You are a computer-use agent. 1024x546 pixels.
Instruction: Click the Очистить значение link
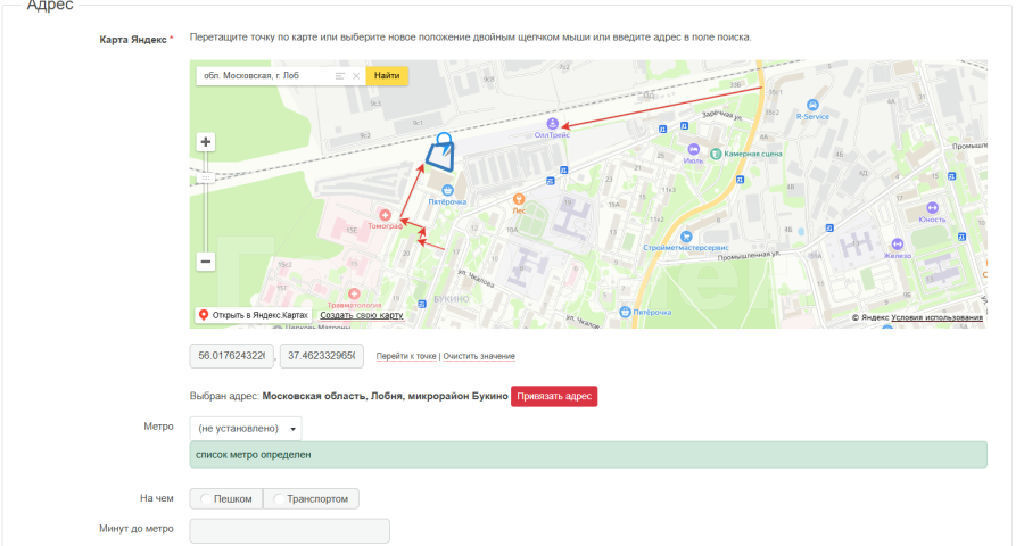click(479, 357)
